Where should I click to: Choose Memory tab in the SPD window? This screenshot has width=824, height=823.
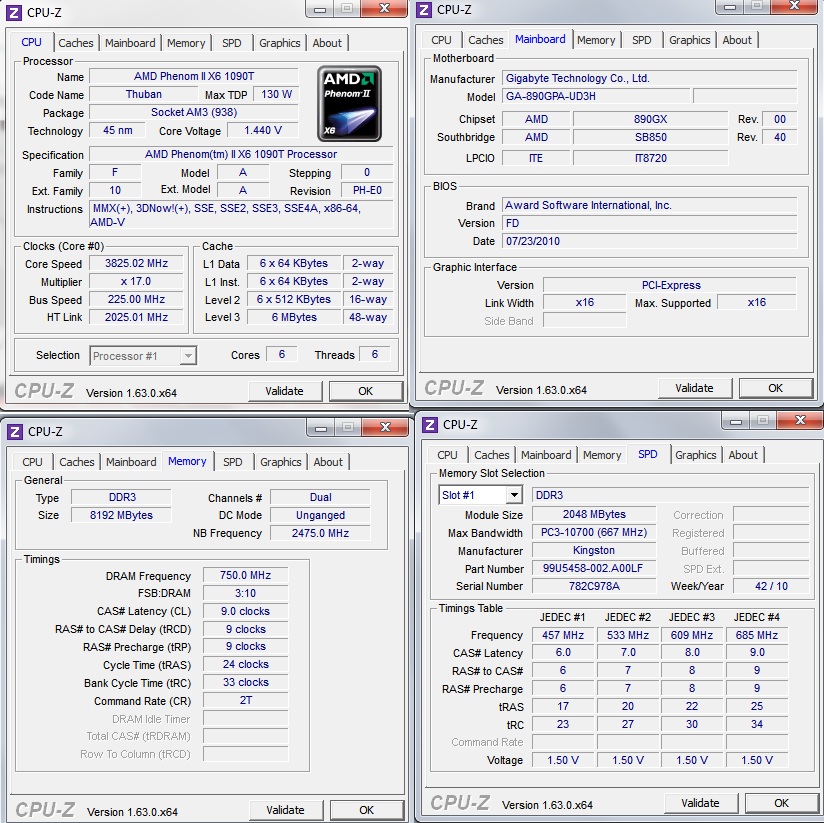(x=602, y=455)
